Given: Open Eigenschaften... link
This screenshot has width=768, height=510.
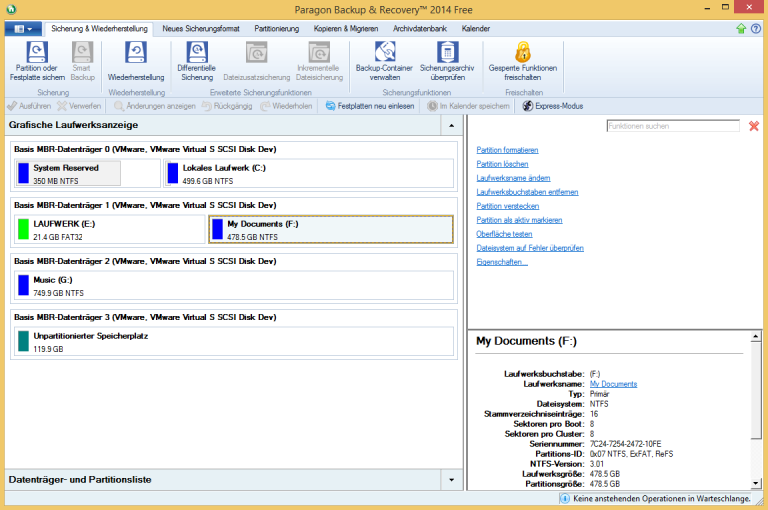Looking at the screenshot, I should (502, 262).
